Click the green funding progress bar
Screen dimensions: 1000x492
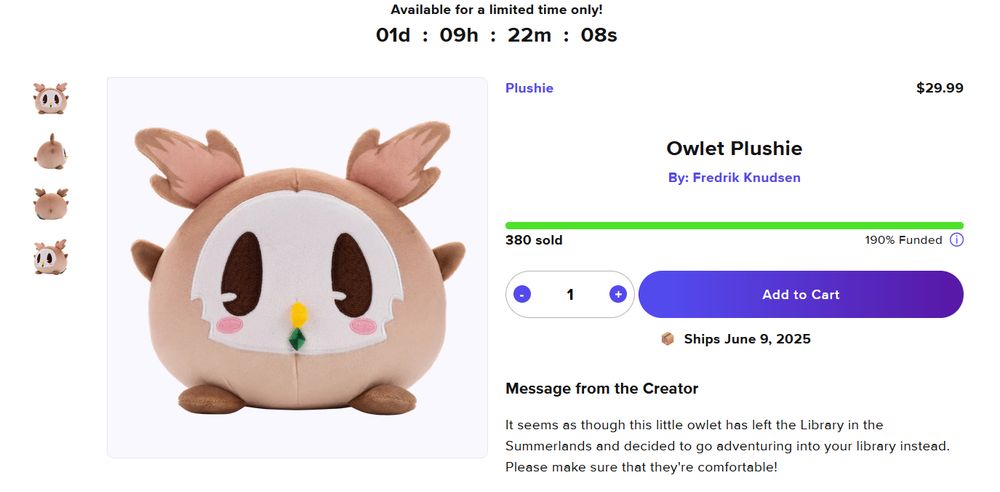click(x=734, y=225)
